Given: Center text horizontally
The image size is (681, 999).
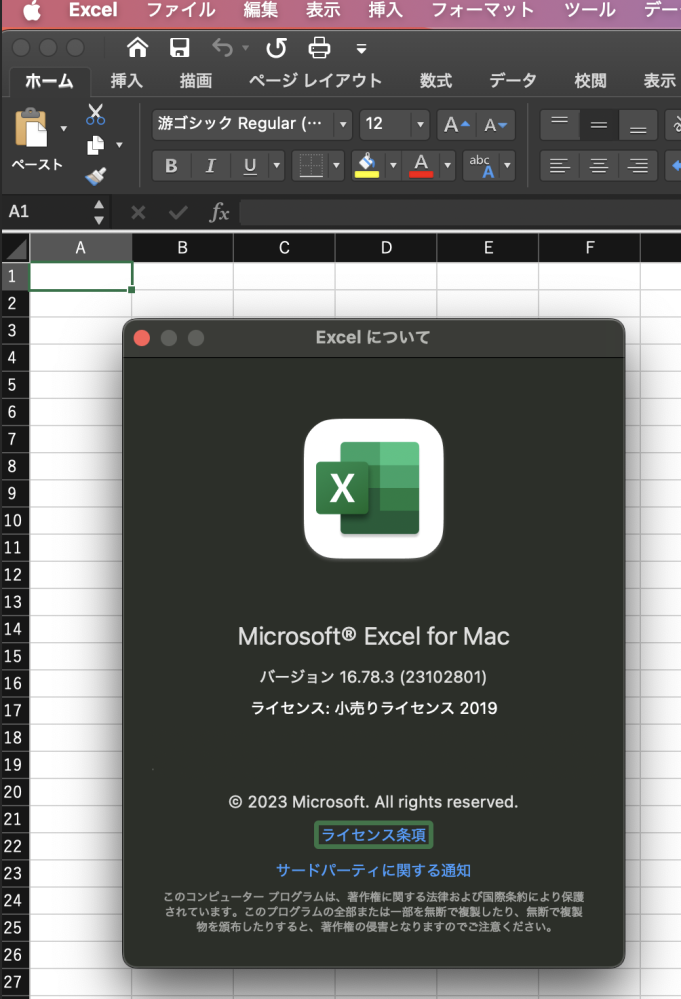Looking at the screenshot, I should [599, 166].
